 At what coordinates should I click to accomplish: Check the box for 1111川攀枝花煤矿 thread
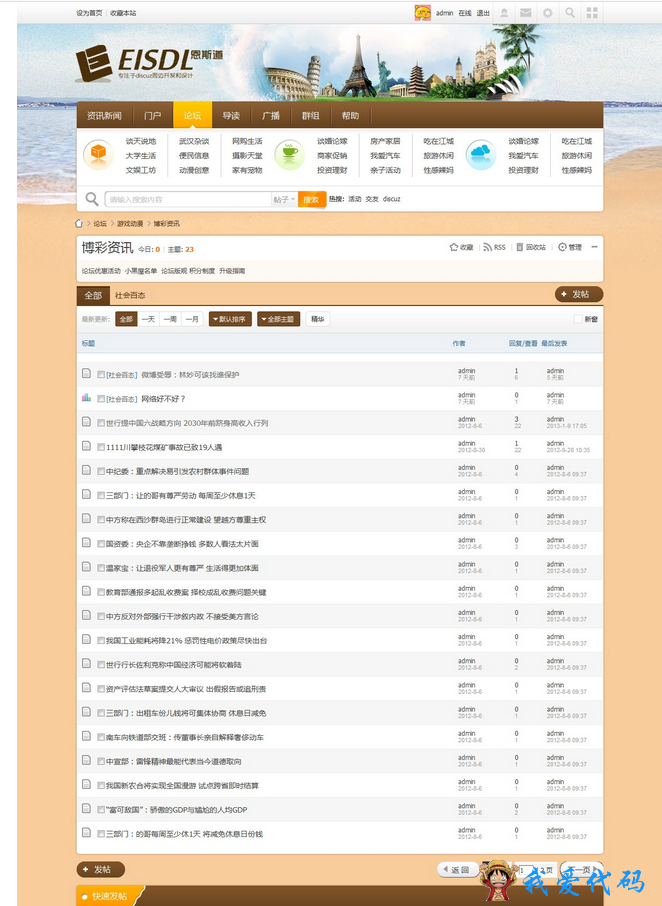pos(101,447)
